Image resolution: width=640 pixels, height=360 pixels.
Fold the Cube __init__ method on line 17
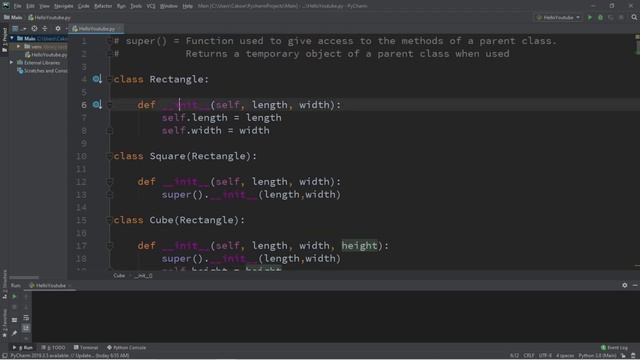(109, 246)
